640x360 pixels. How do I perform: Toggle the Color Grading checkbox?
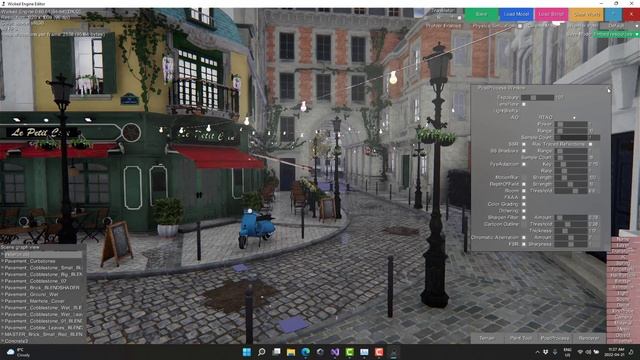pyautogui.click(x=524, y=204)
